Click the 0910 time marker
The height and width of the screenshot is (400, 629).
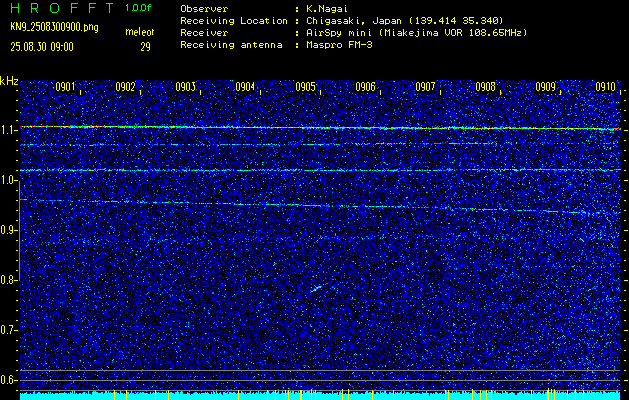[605, 87]
